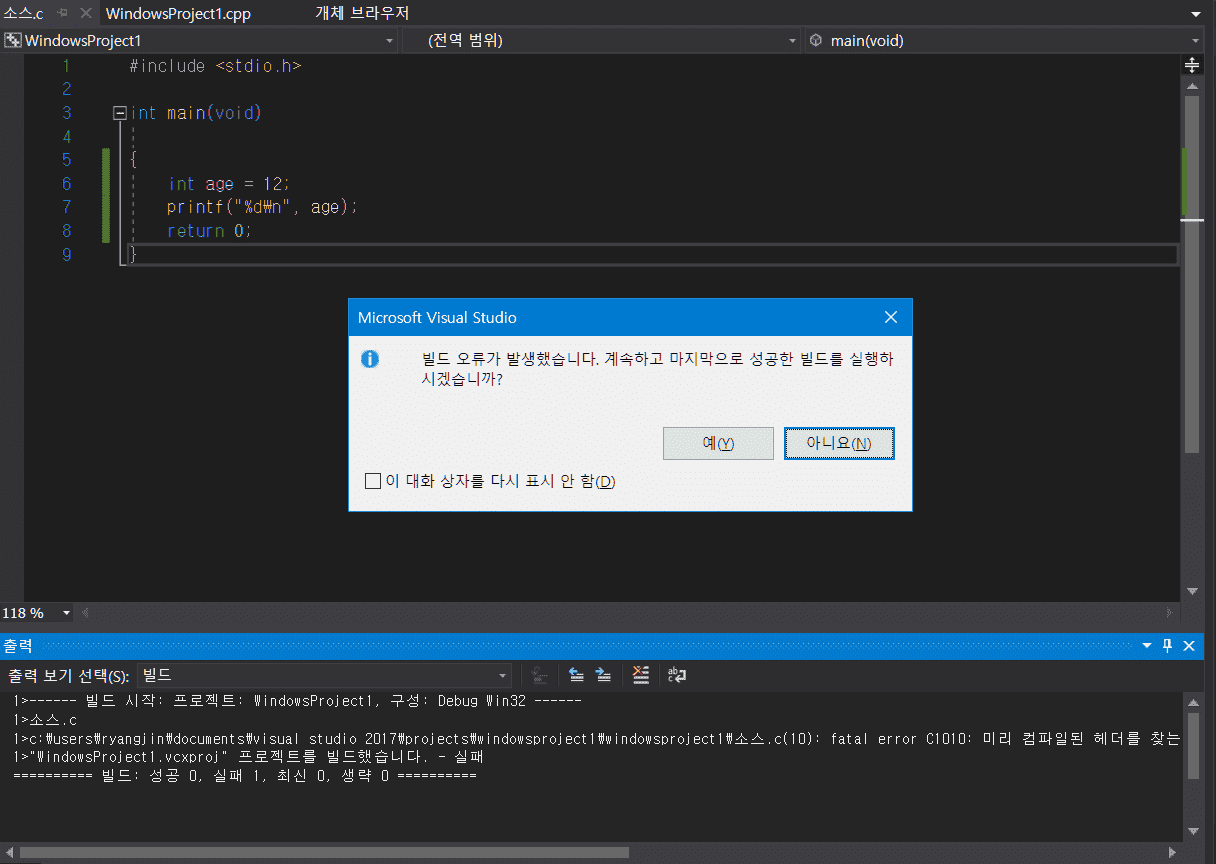Viewport: 1216px width, 864px height.
Task: Toggle auto-hide pin on the 출력 panel
Action: pyautogui.click(x=1167, y=646)
